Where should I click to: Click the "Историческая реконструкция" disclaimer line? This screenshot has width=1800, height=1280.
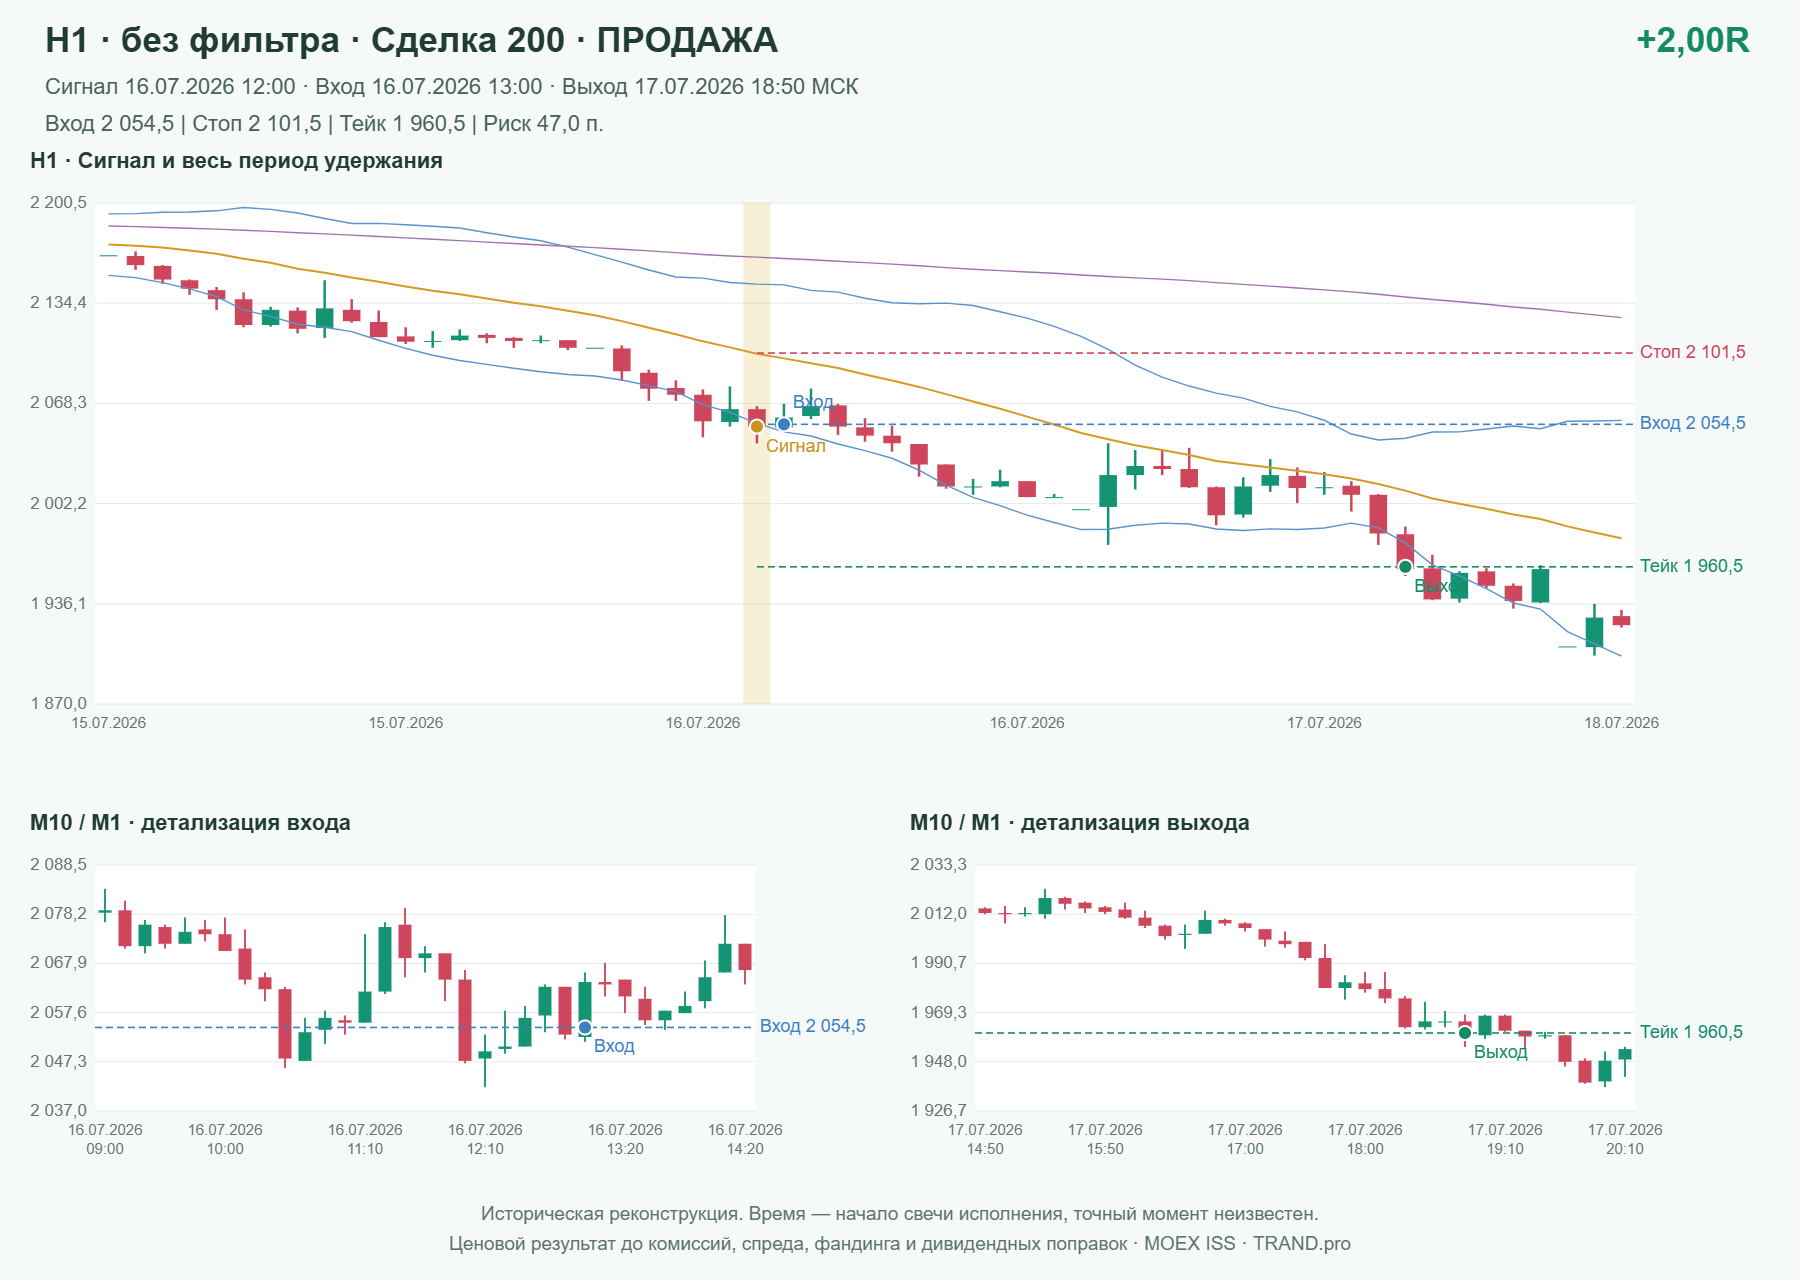[x=900, y=1214]
